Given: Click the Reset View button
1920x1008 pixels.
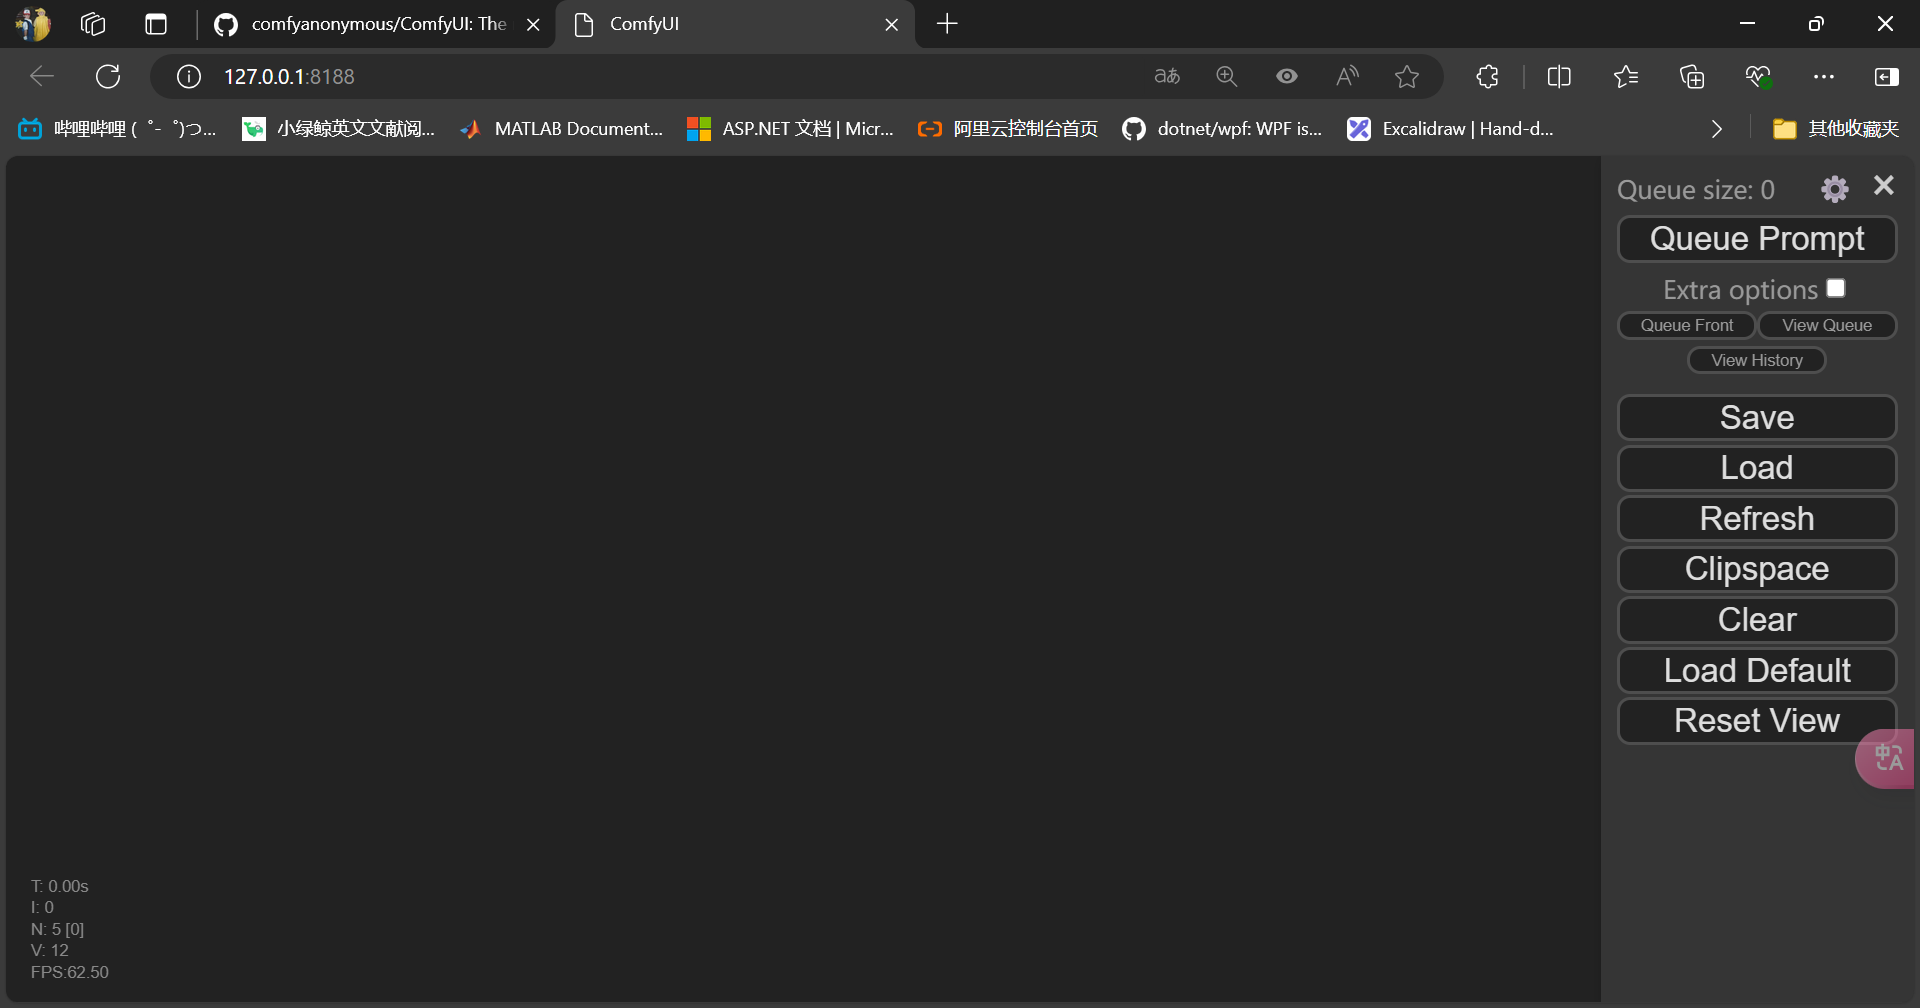Looking at the screenshot, I should 1757,721.
